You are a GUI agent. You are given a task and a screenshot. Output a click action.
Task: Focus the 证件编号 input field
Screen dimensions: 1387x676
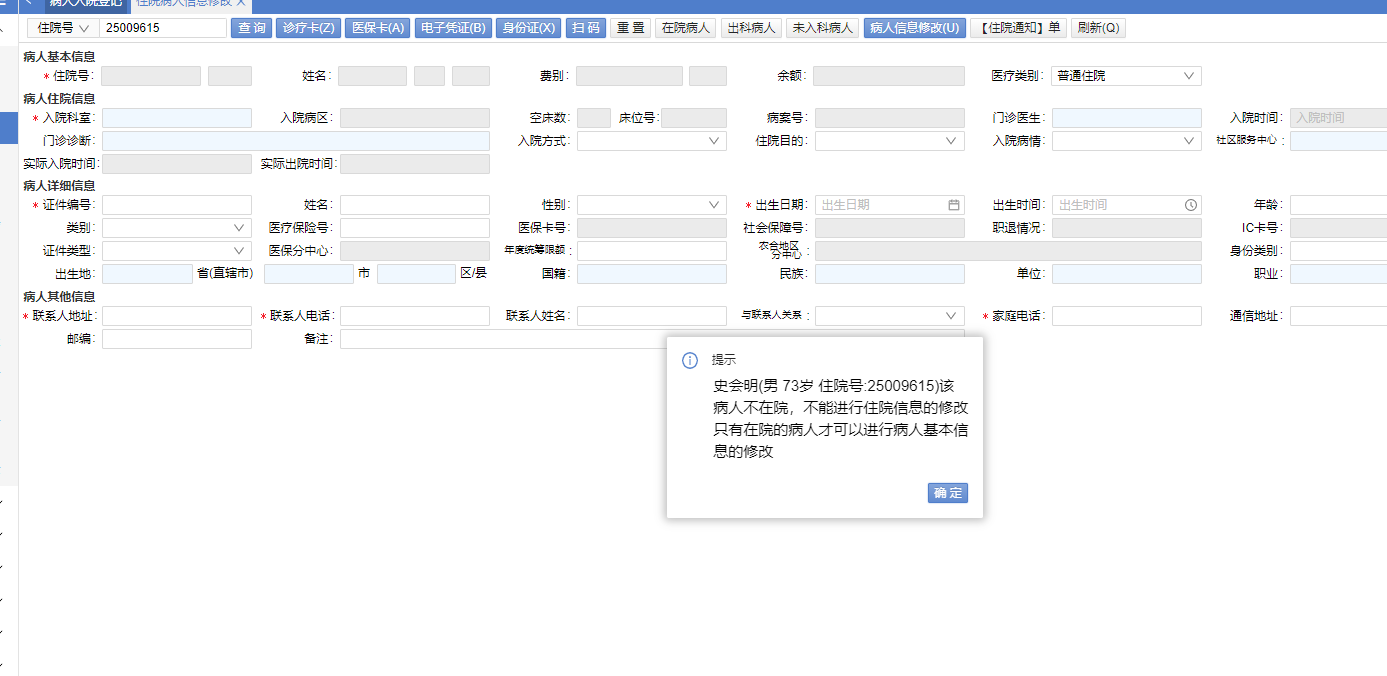point(177,205)
